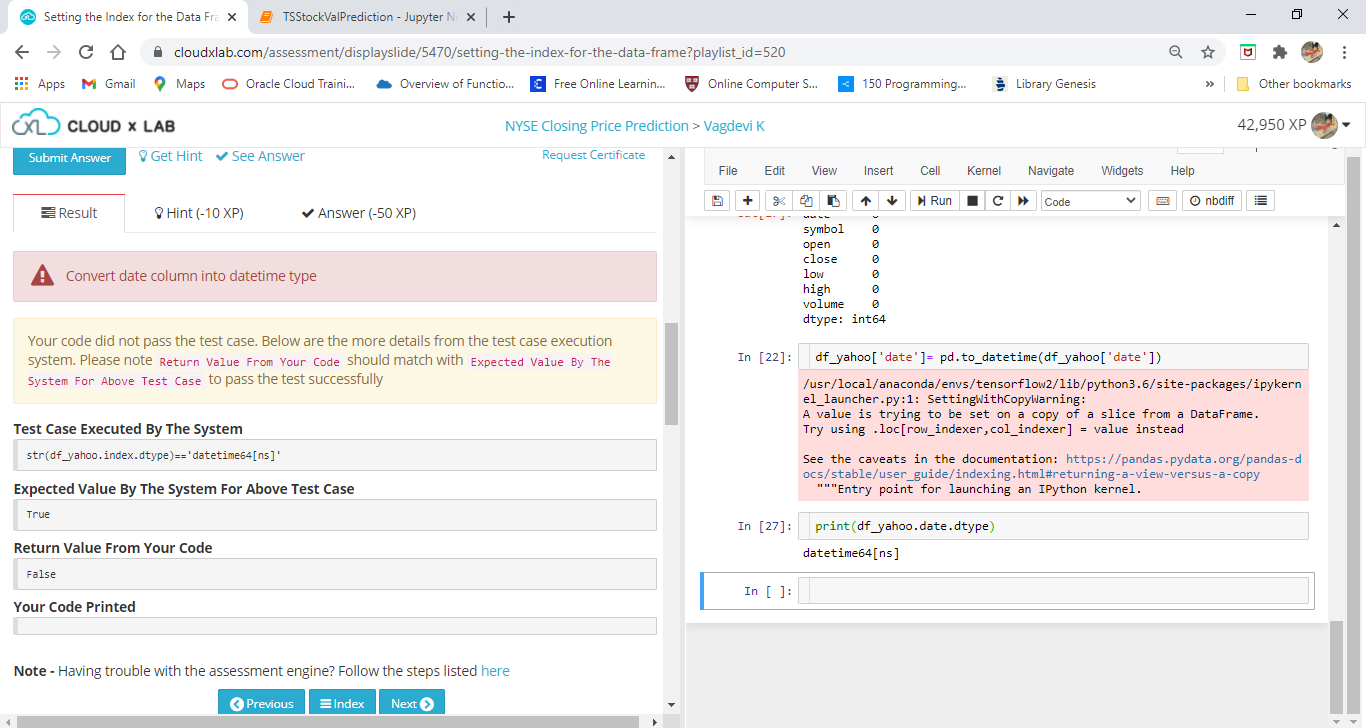1366x728 pixels.
Task: Click the CloudxLab logo
Action: (93, 126)
